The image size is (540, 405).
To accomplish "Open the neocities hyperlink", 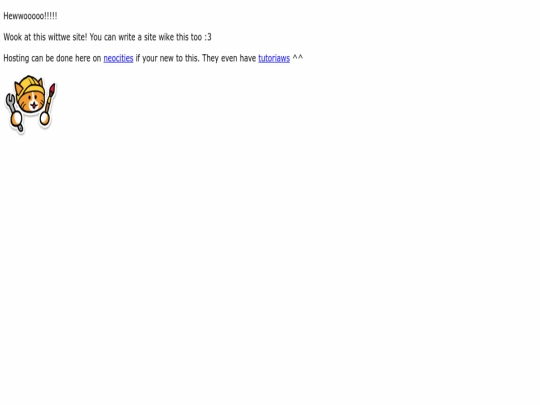I will 118,58.
